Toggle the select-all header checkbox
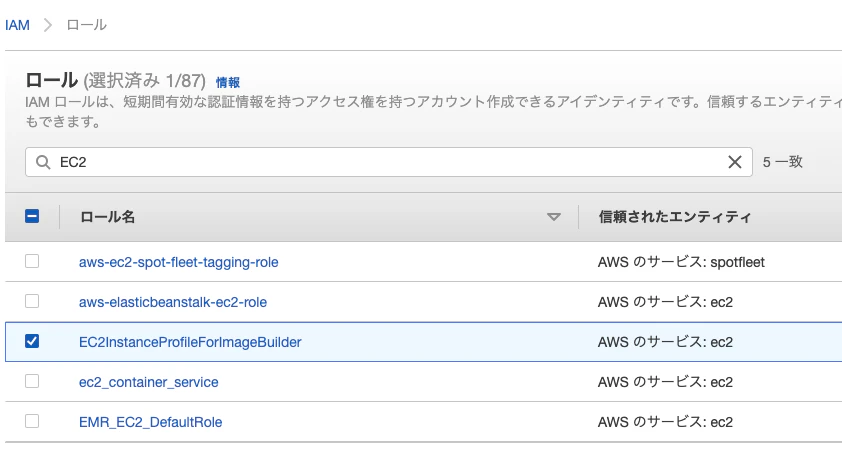 click(x=32, y=216)
